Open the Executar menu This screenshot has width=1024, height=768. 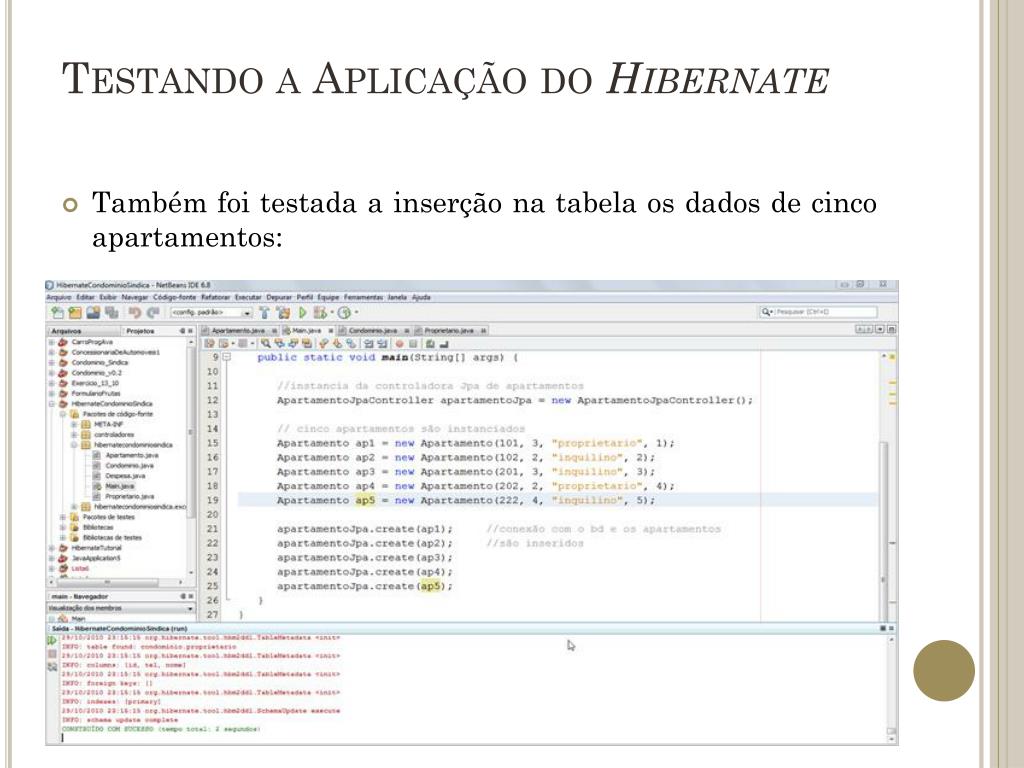pos(248,297)
